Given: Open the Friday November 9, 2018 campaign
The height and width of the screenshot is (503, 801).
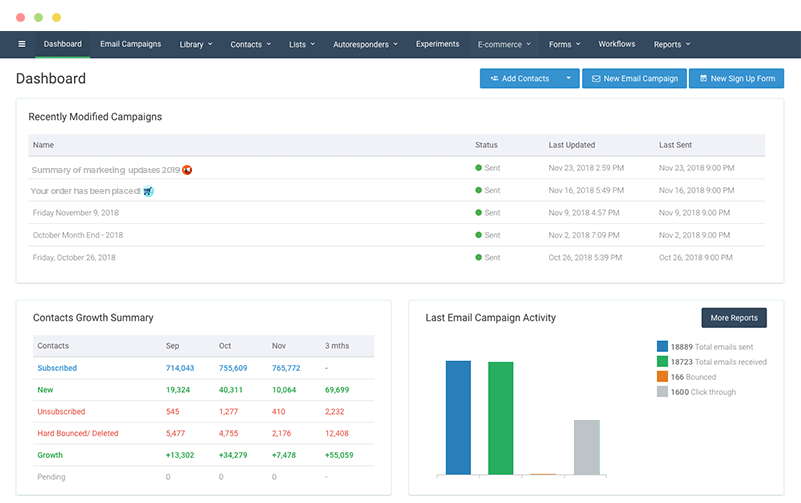Looking at the screenshot, I should click(76, 213).
